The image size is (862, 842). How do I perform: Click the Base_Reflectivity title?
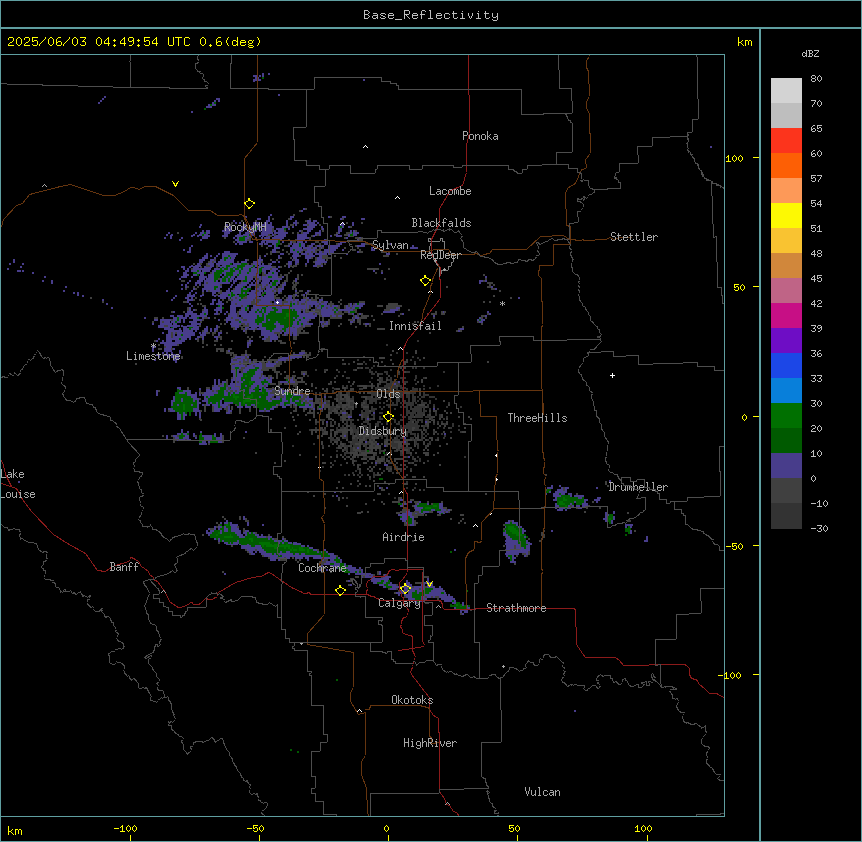coord(431,15)
